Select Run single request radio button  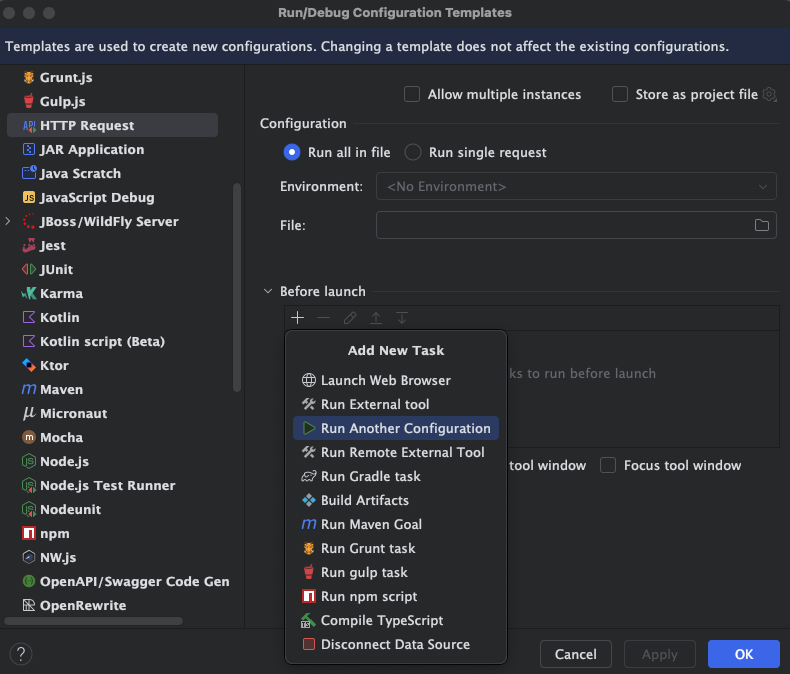coord(413,152)
